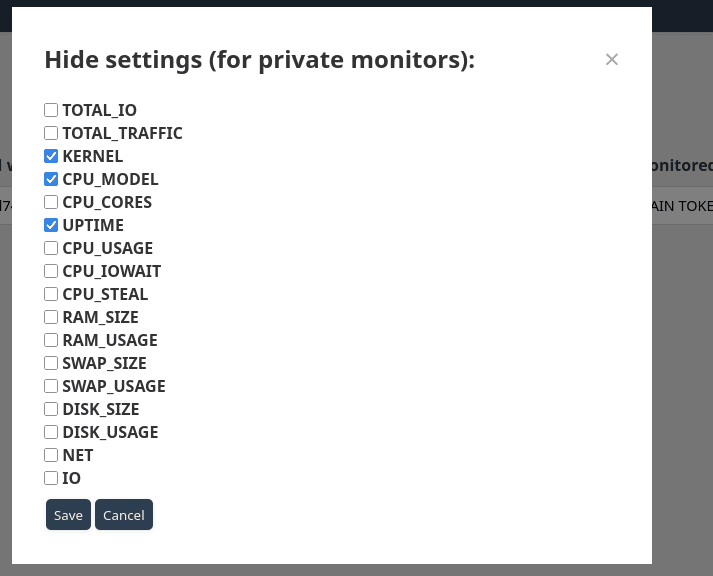The height and width of the screenshot is (576, 713).
Task: Toggle the SWAP_USAGE checkbox
Action: coord(51,386)
